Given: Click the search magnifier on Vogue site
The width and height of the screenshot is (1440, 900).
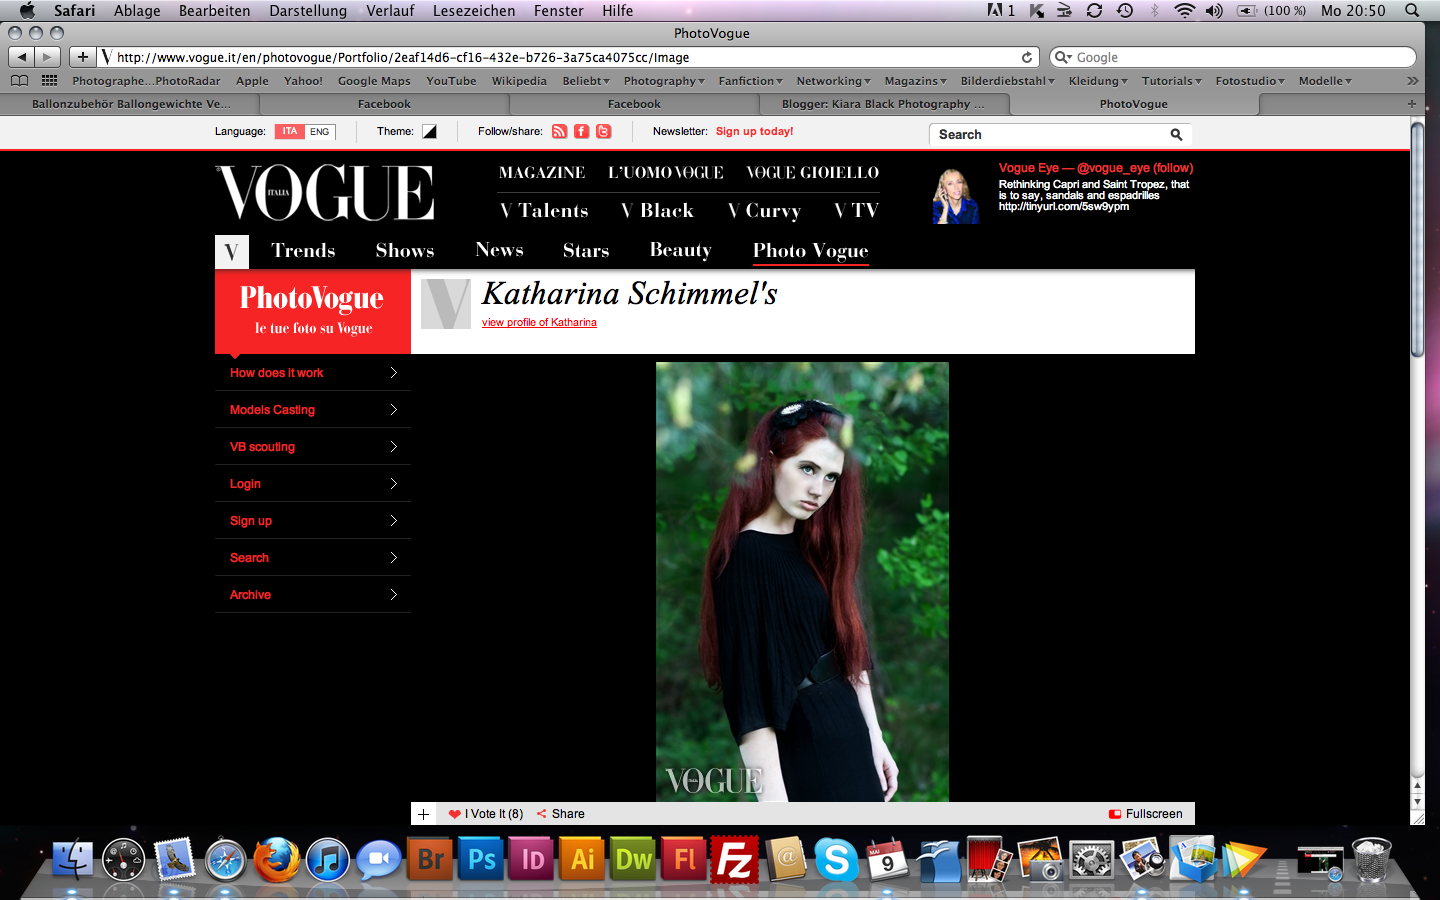Looking at the screenshot, I should pyautogui.click(x=1176, y=134).
